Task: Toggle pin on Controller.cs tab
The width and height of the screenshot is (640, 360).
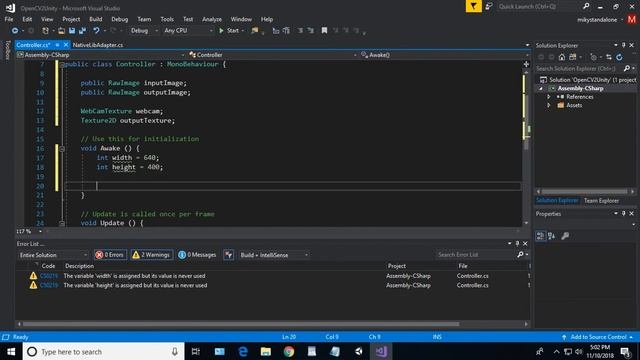Action: [58, 45]
